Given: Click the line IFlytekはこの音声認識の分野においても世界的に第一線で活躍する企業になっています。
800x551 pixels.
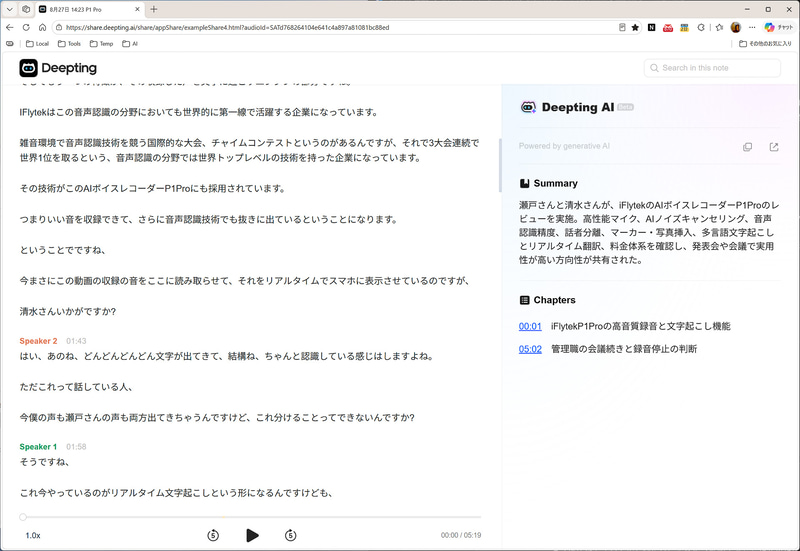Looking at the screenshot, I should [199, 112].
